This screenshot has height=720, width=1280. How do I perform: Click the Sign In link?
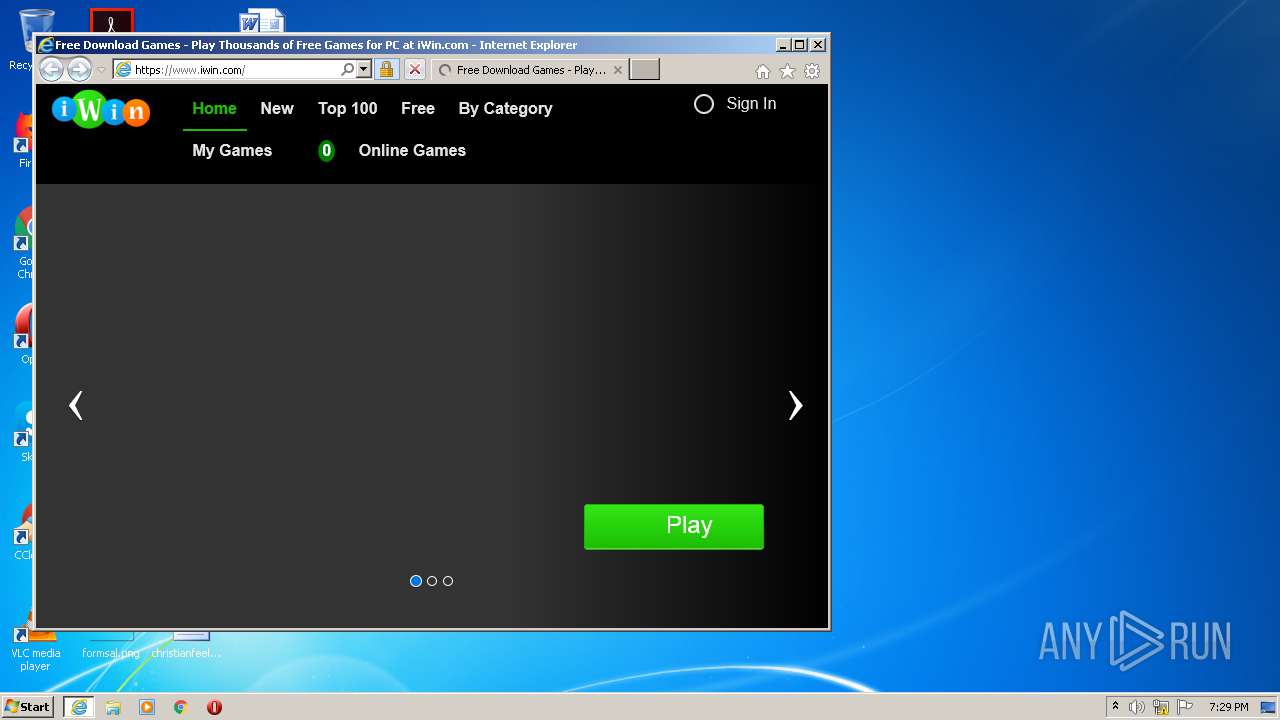point(751,103)
